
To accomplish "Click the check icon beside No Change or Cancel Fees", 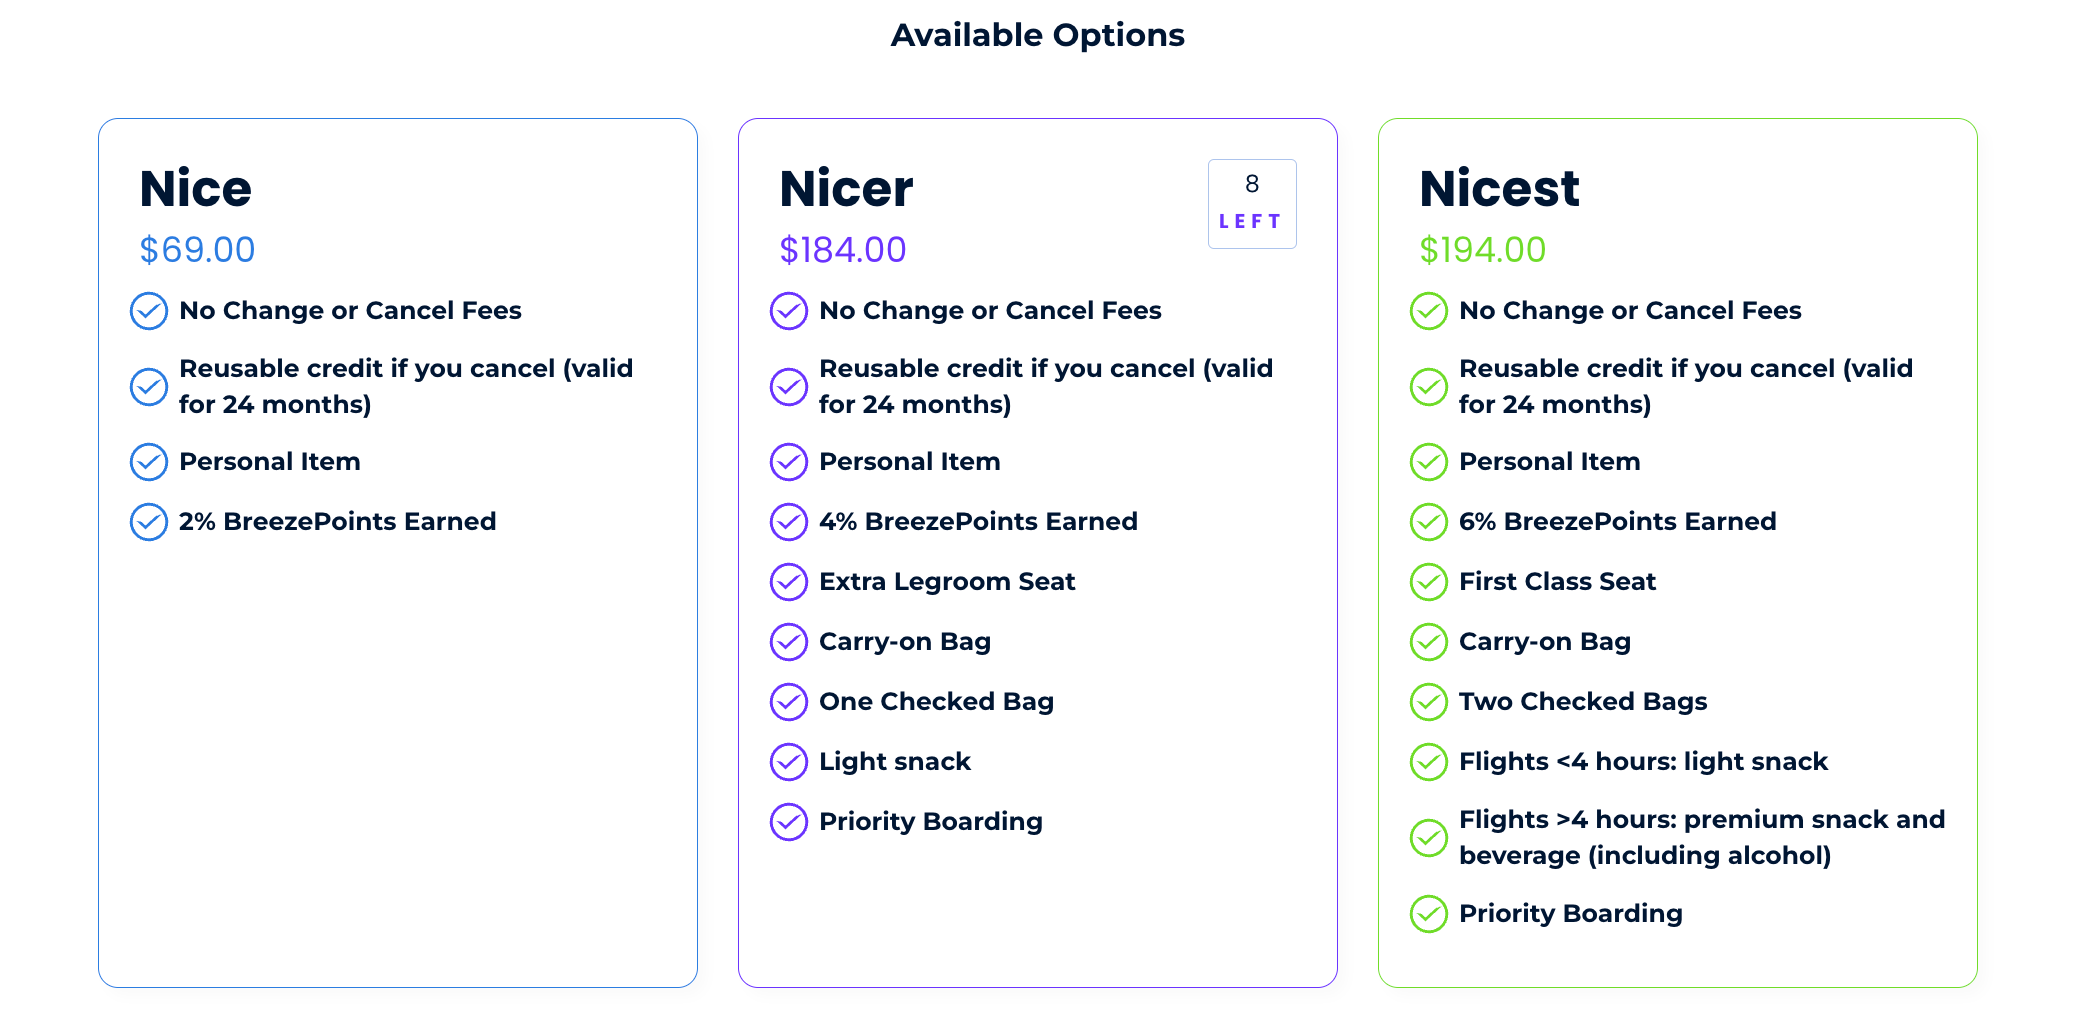I will (x=148, y=311).
